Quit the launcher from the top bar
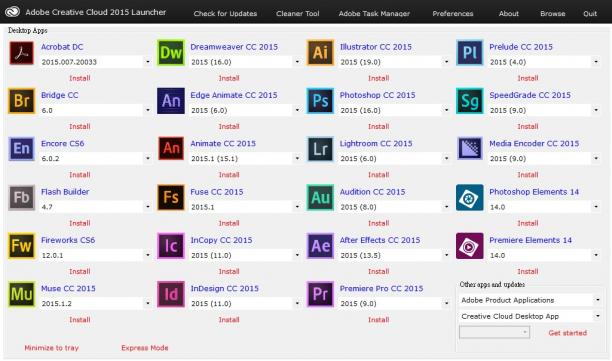 [590, 13]
